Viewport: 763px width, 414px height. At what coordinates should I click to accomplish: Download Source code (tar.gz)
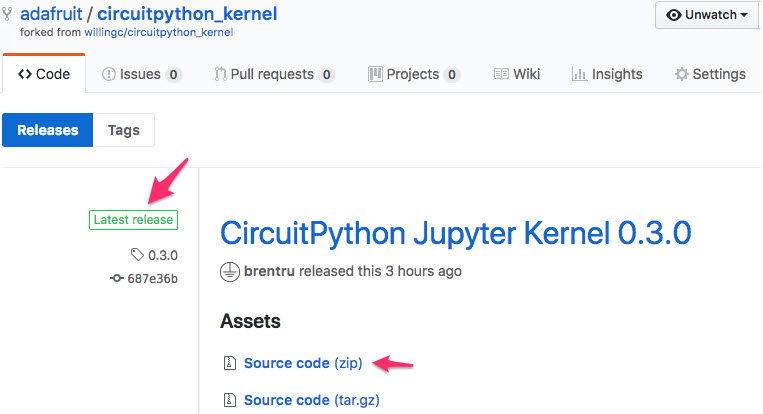311,400
